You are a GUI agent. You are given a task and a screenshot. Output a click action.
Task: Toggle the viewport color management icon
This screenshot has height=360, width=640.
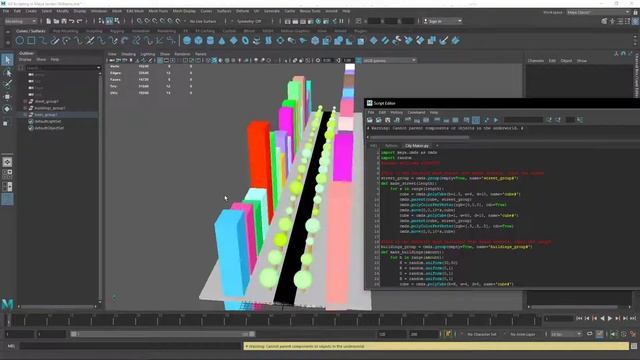coord(358,60)
